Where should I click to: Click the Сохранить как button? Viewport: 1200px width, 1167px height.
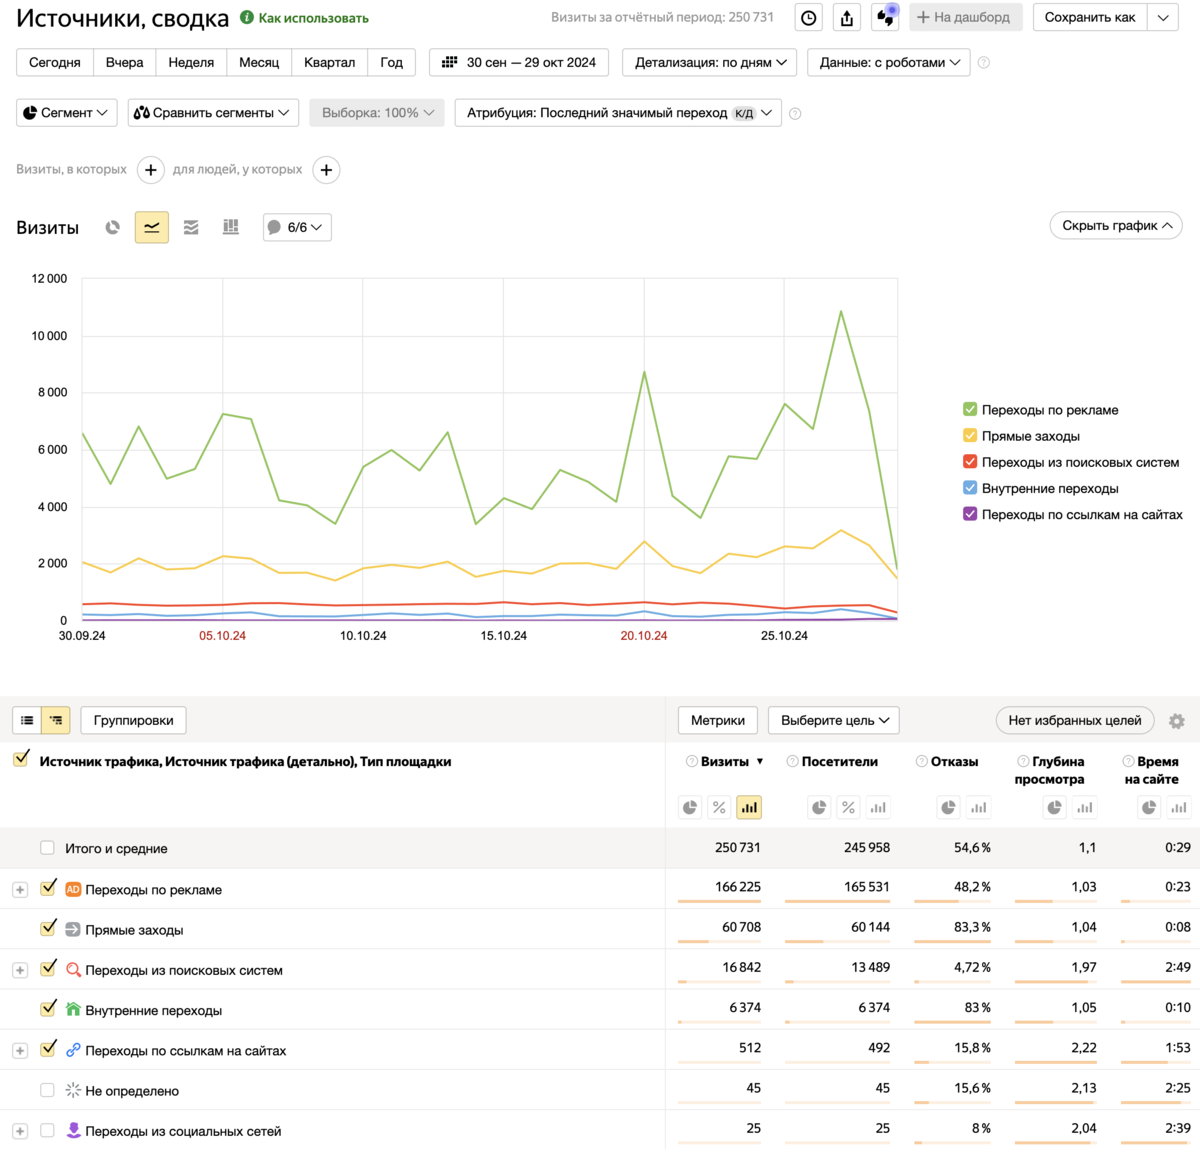coord(1090,18)
